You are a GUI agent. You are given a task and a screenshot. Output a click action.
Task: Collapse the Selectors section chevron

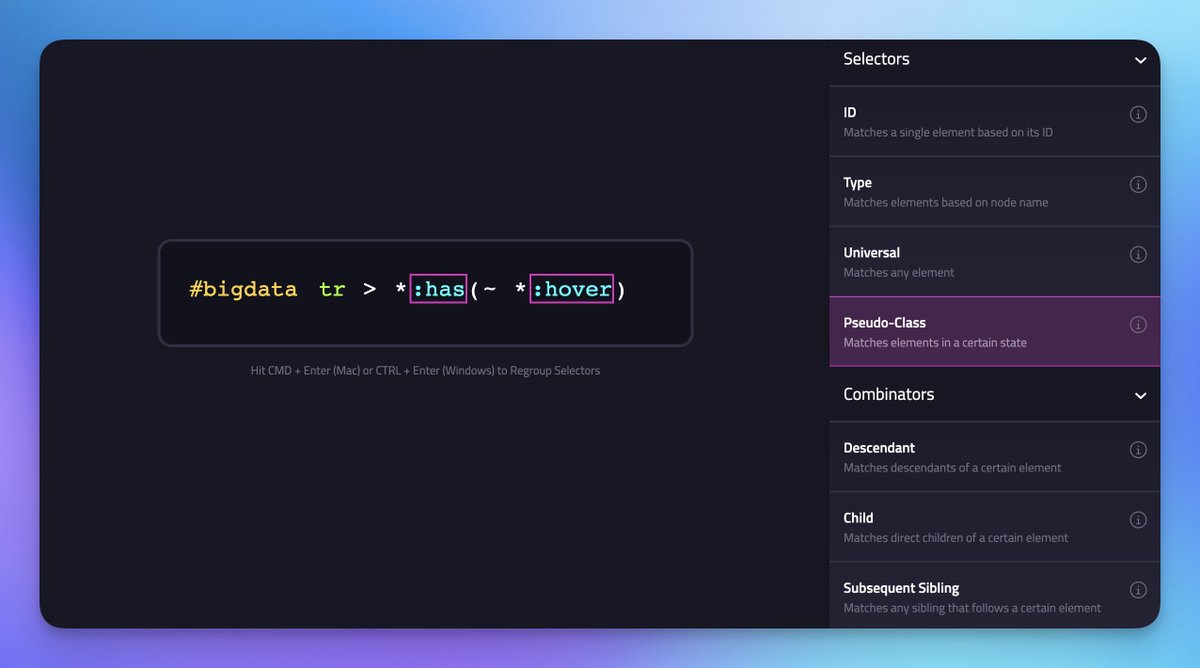coord(1140,60)
